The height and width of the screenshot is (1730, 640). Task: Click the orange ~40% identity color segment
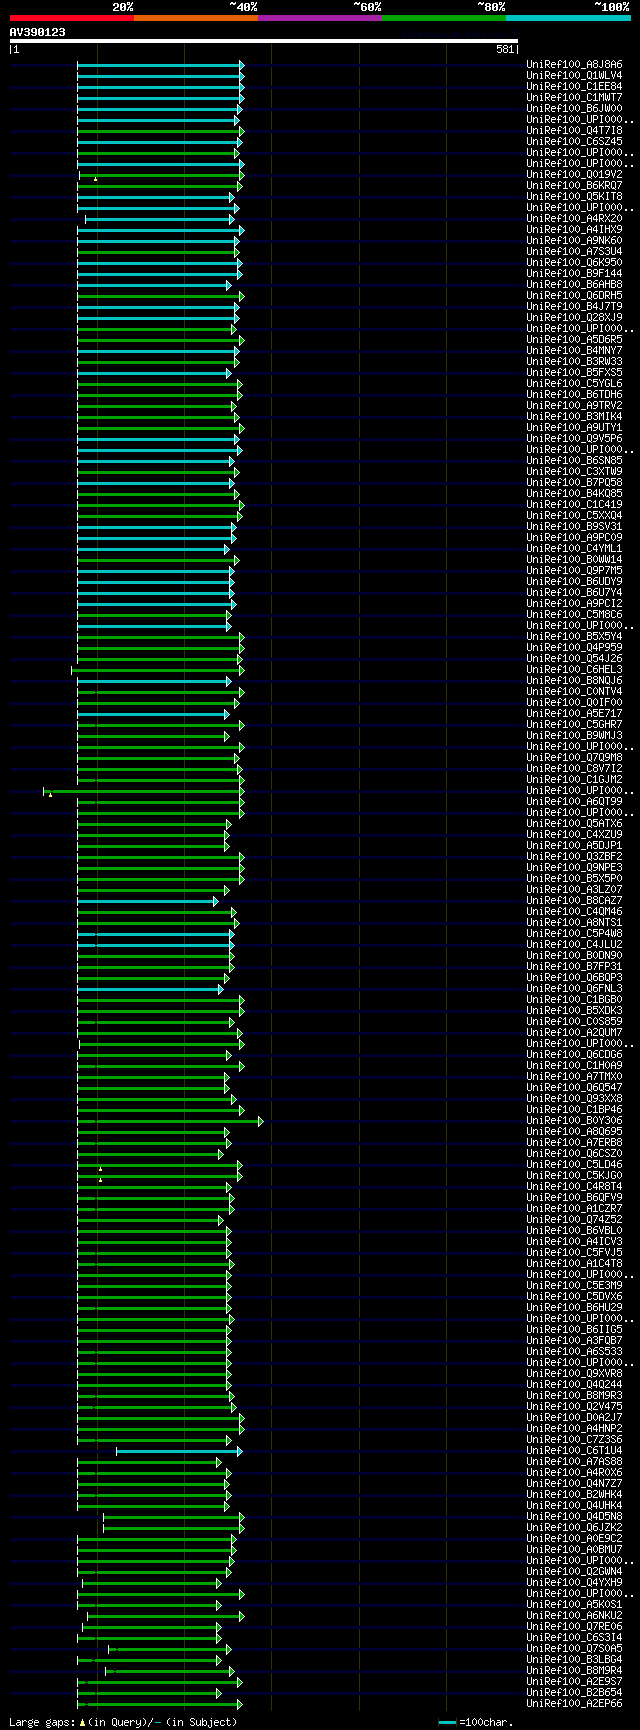click(x=196, y=18)
